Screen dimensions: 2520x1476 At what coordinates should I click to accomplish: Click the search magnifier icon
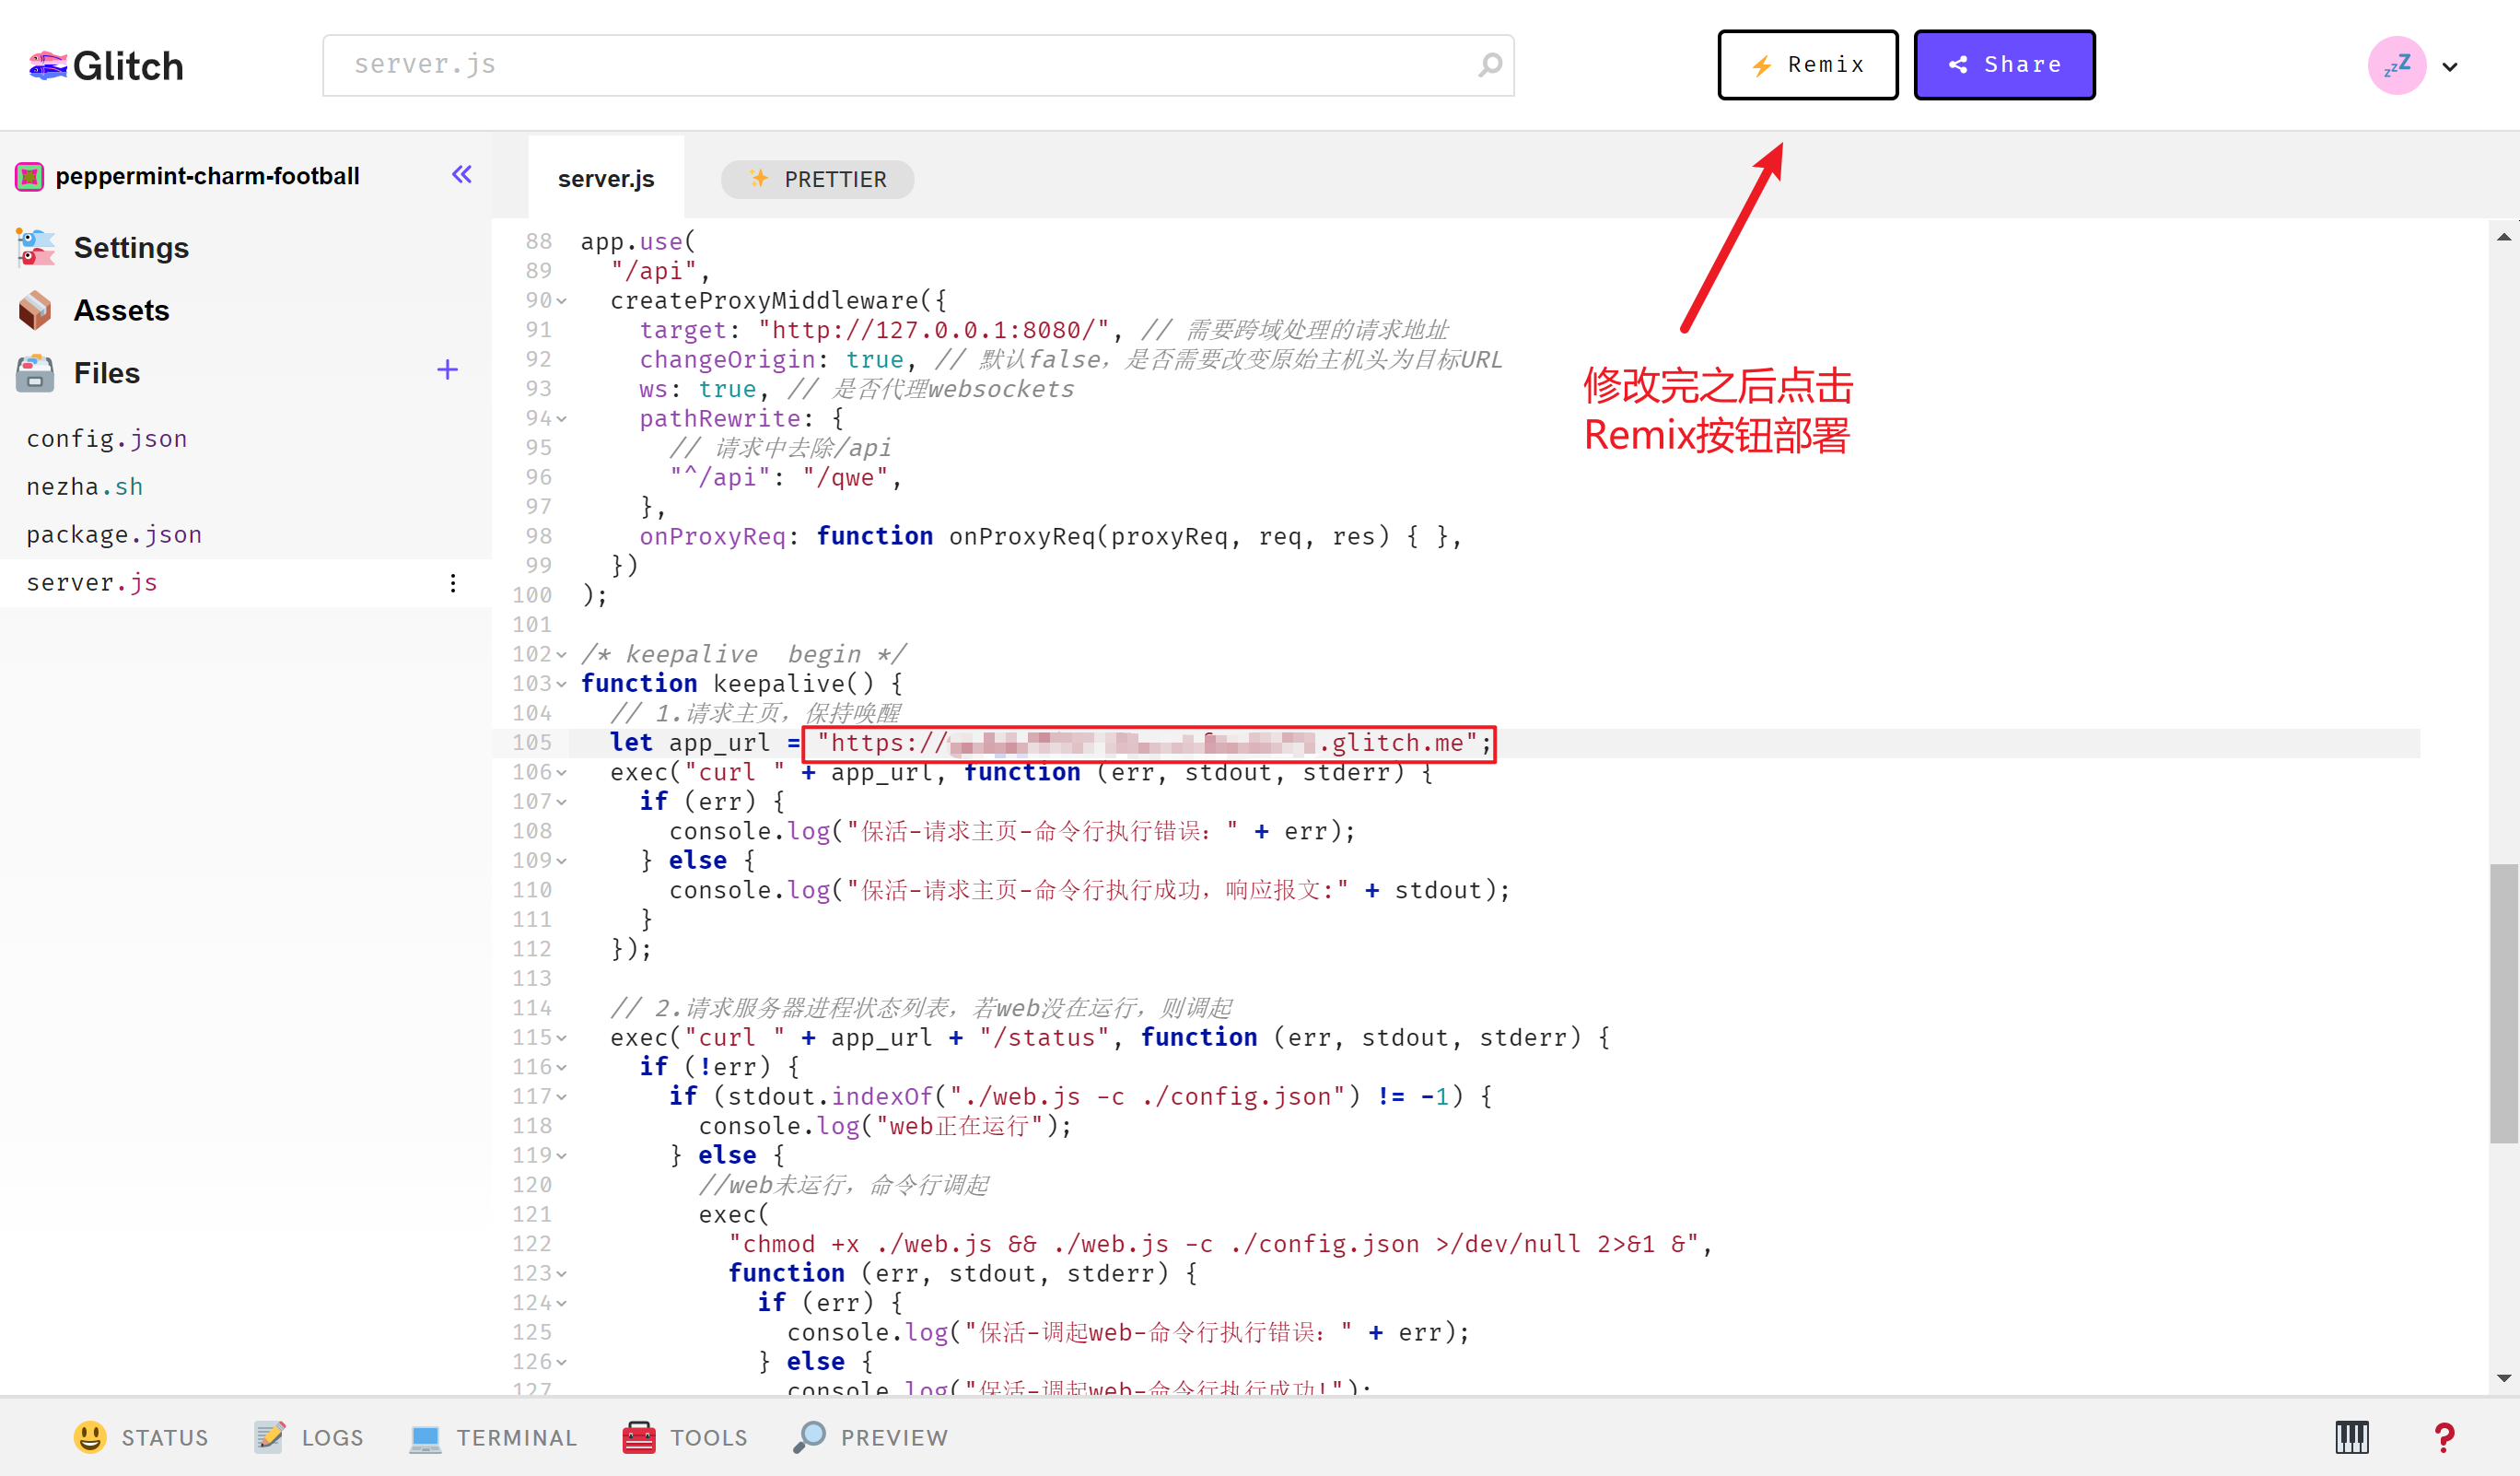[1489, 65]
